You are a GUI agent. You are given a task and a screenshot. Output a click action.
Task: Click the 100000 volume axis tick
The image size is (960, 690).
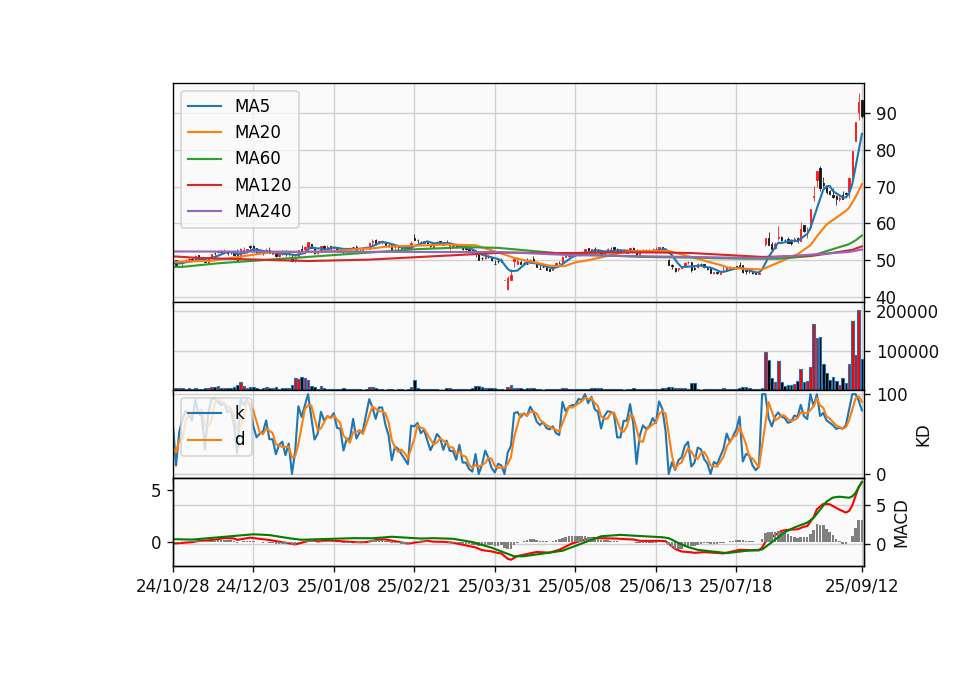tap(907, 352)
